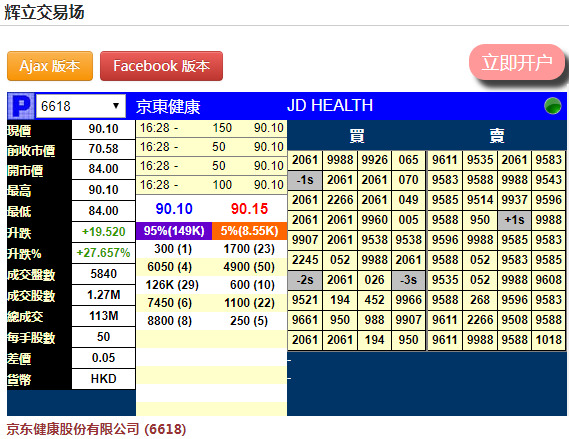Click the 總成交 value 113M

click(x=103, y=316)
